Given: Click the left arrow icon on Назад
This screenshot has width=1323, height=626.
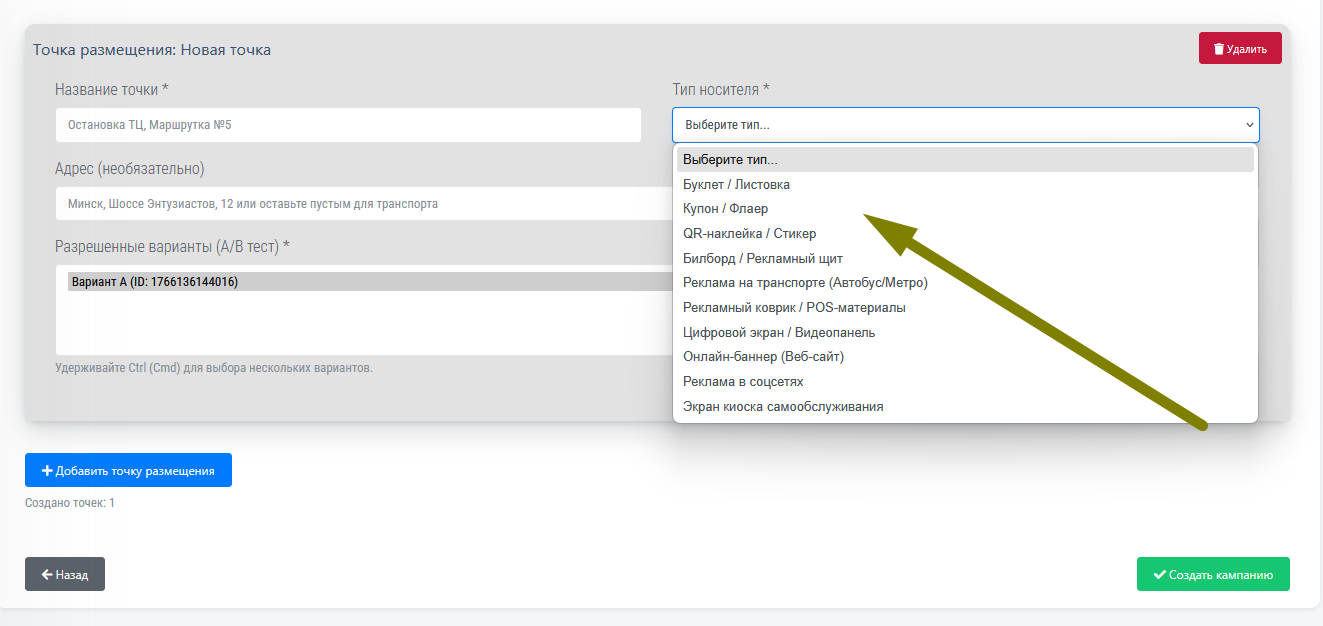Looking at the screenshot, I should 47,575.
